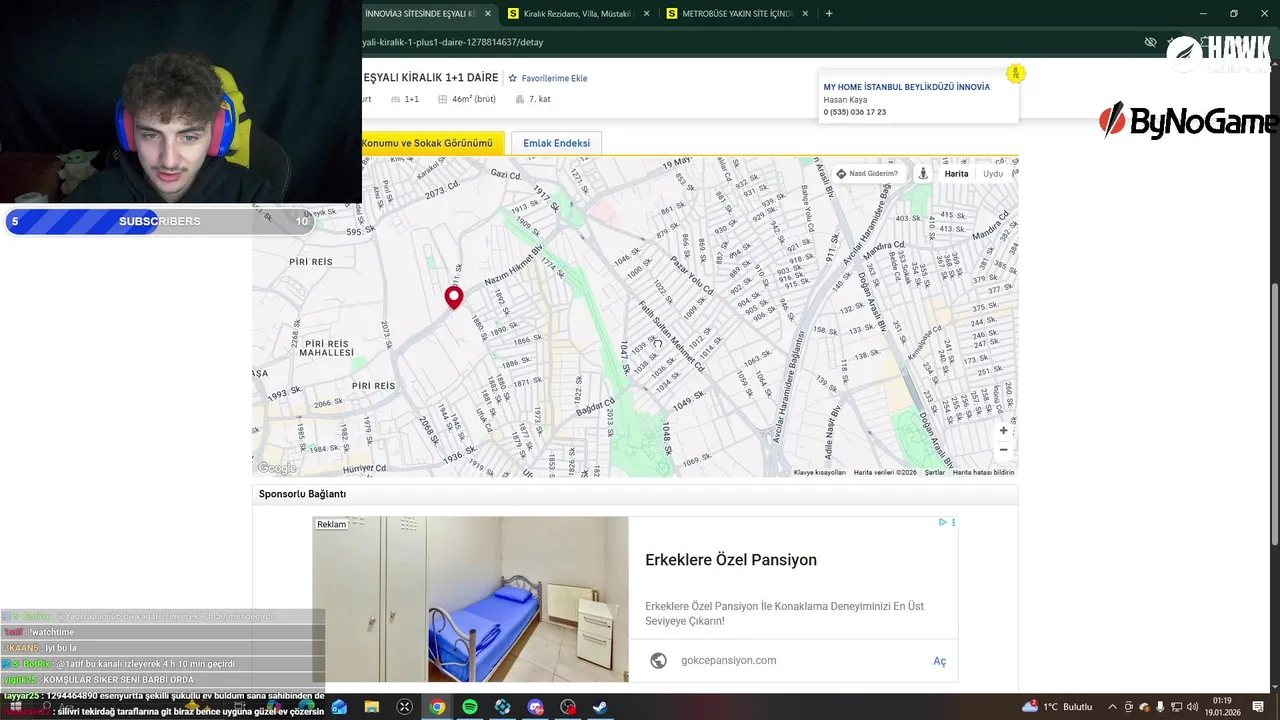Click the AdChoices icon on the ad

coord(942,522)
